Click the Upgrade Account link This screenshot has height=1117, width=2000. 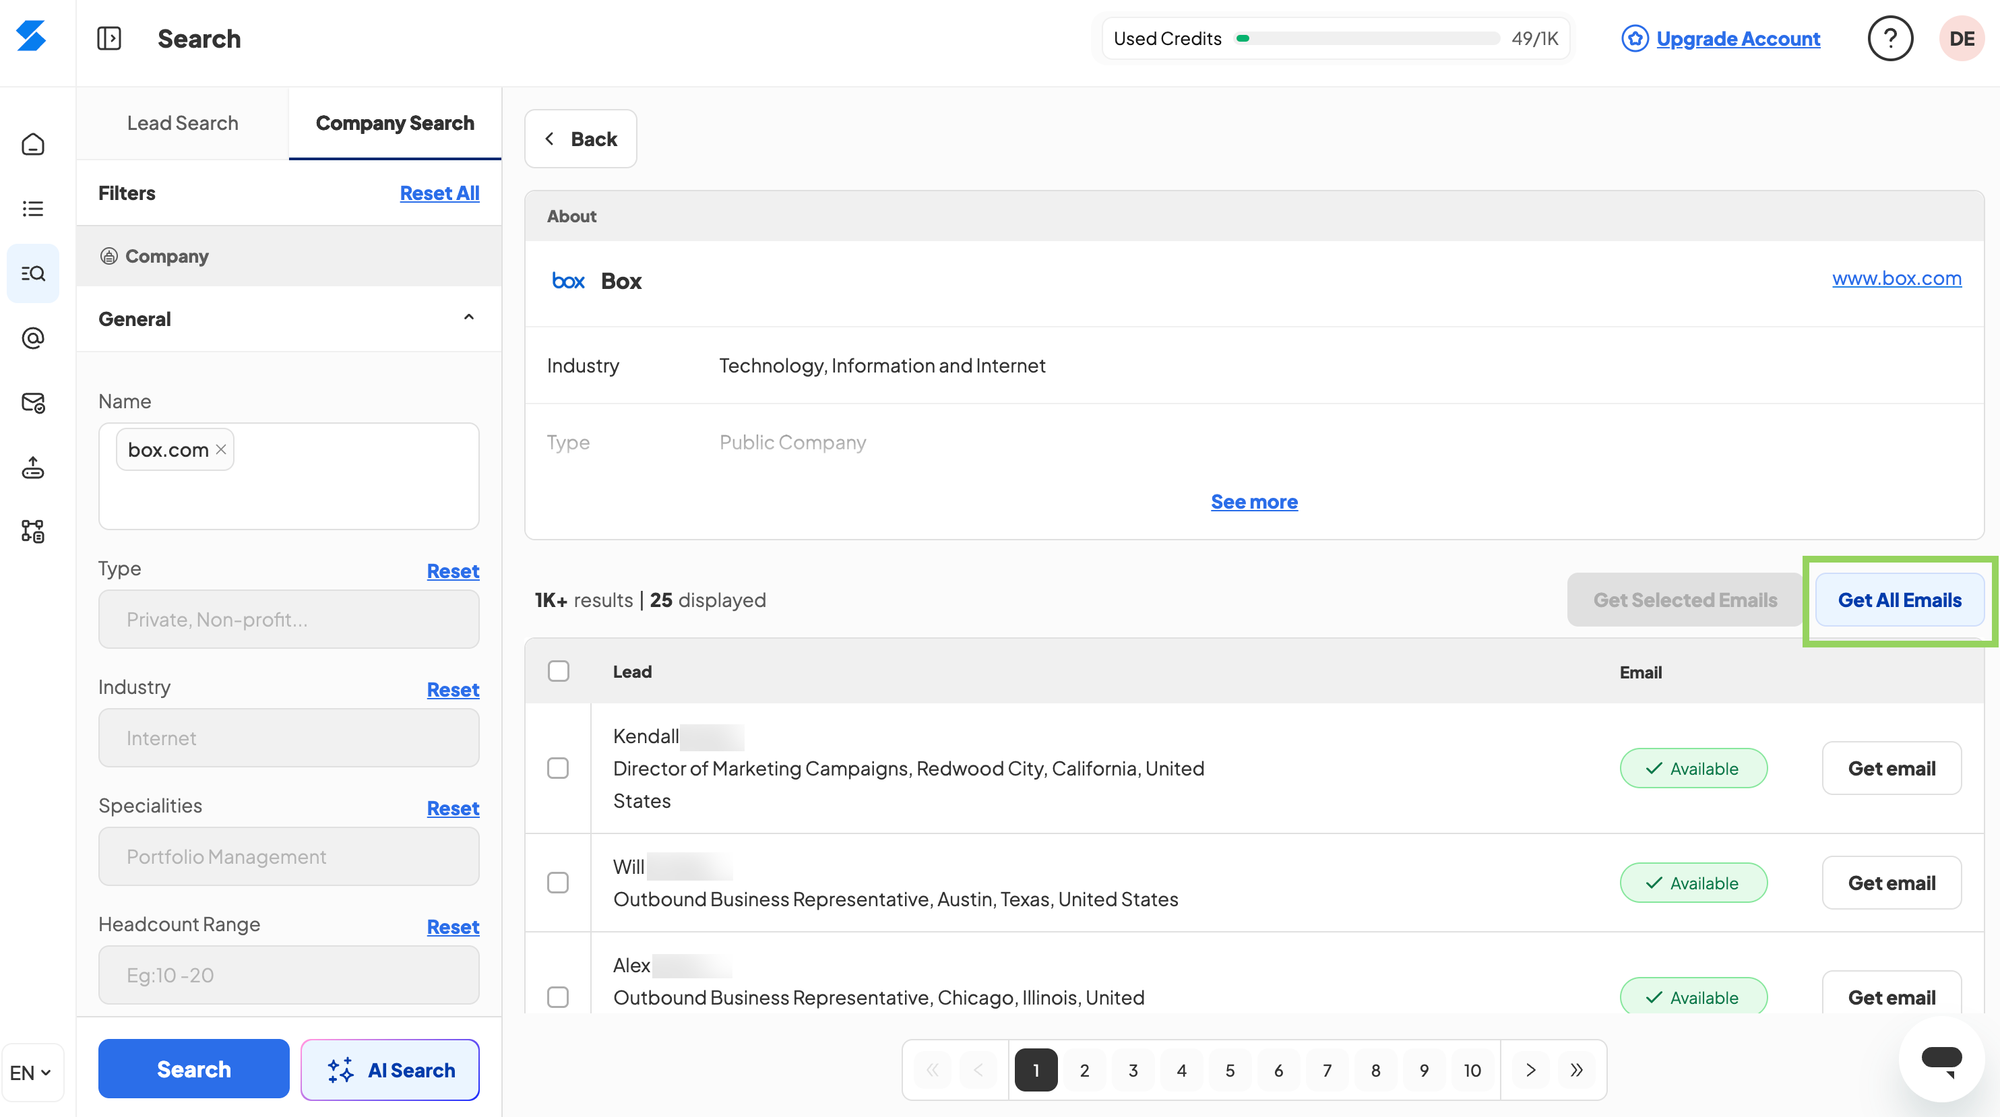coord(1738,38)
